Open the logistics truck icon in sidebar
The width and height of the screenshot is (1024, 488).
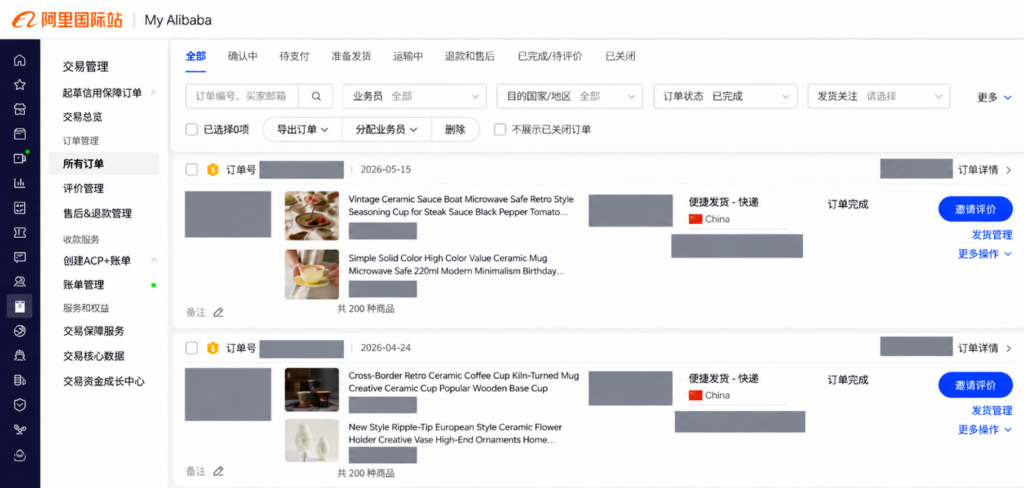(x=20, y=380)
